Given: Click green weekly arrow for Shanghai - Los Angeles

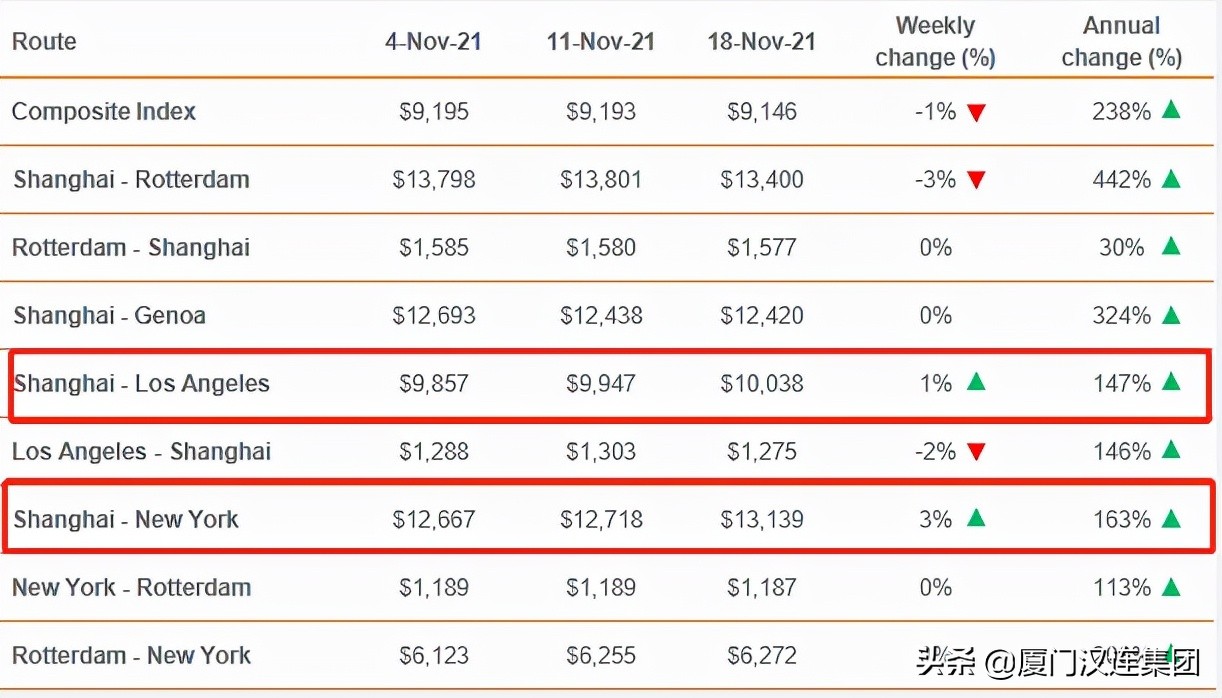Looking at the screenshot, I should coord(976,382).
